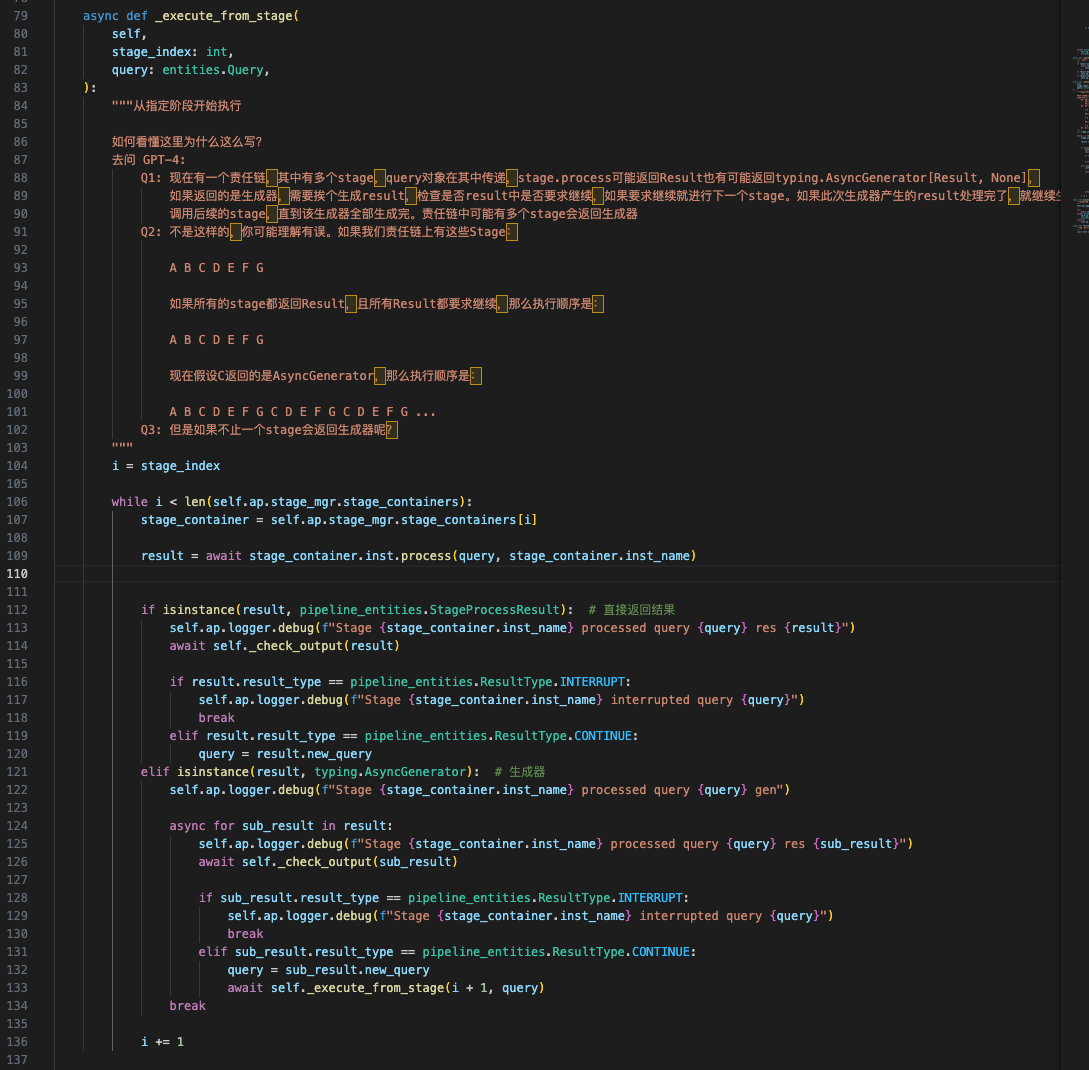Screen dimensions: 1089x1070
Task: Click line number 121 in the gutter
Action: pos(18,772)
